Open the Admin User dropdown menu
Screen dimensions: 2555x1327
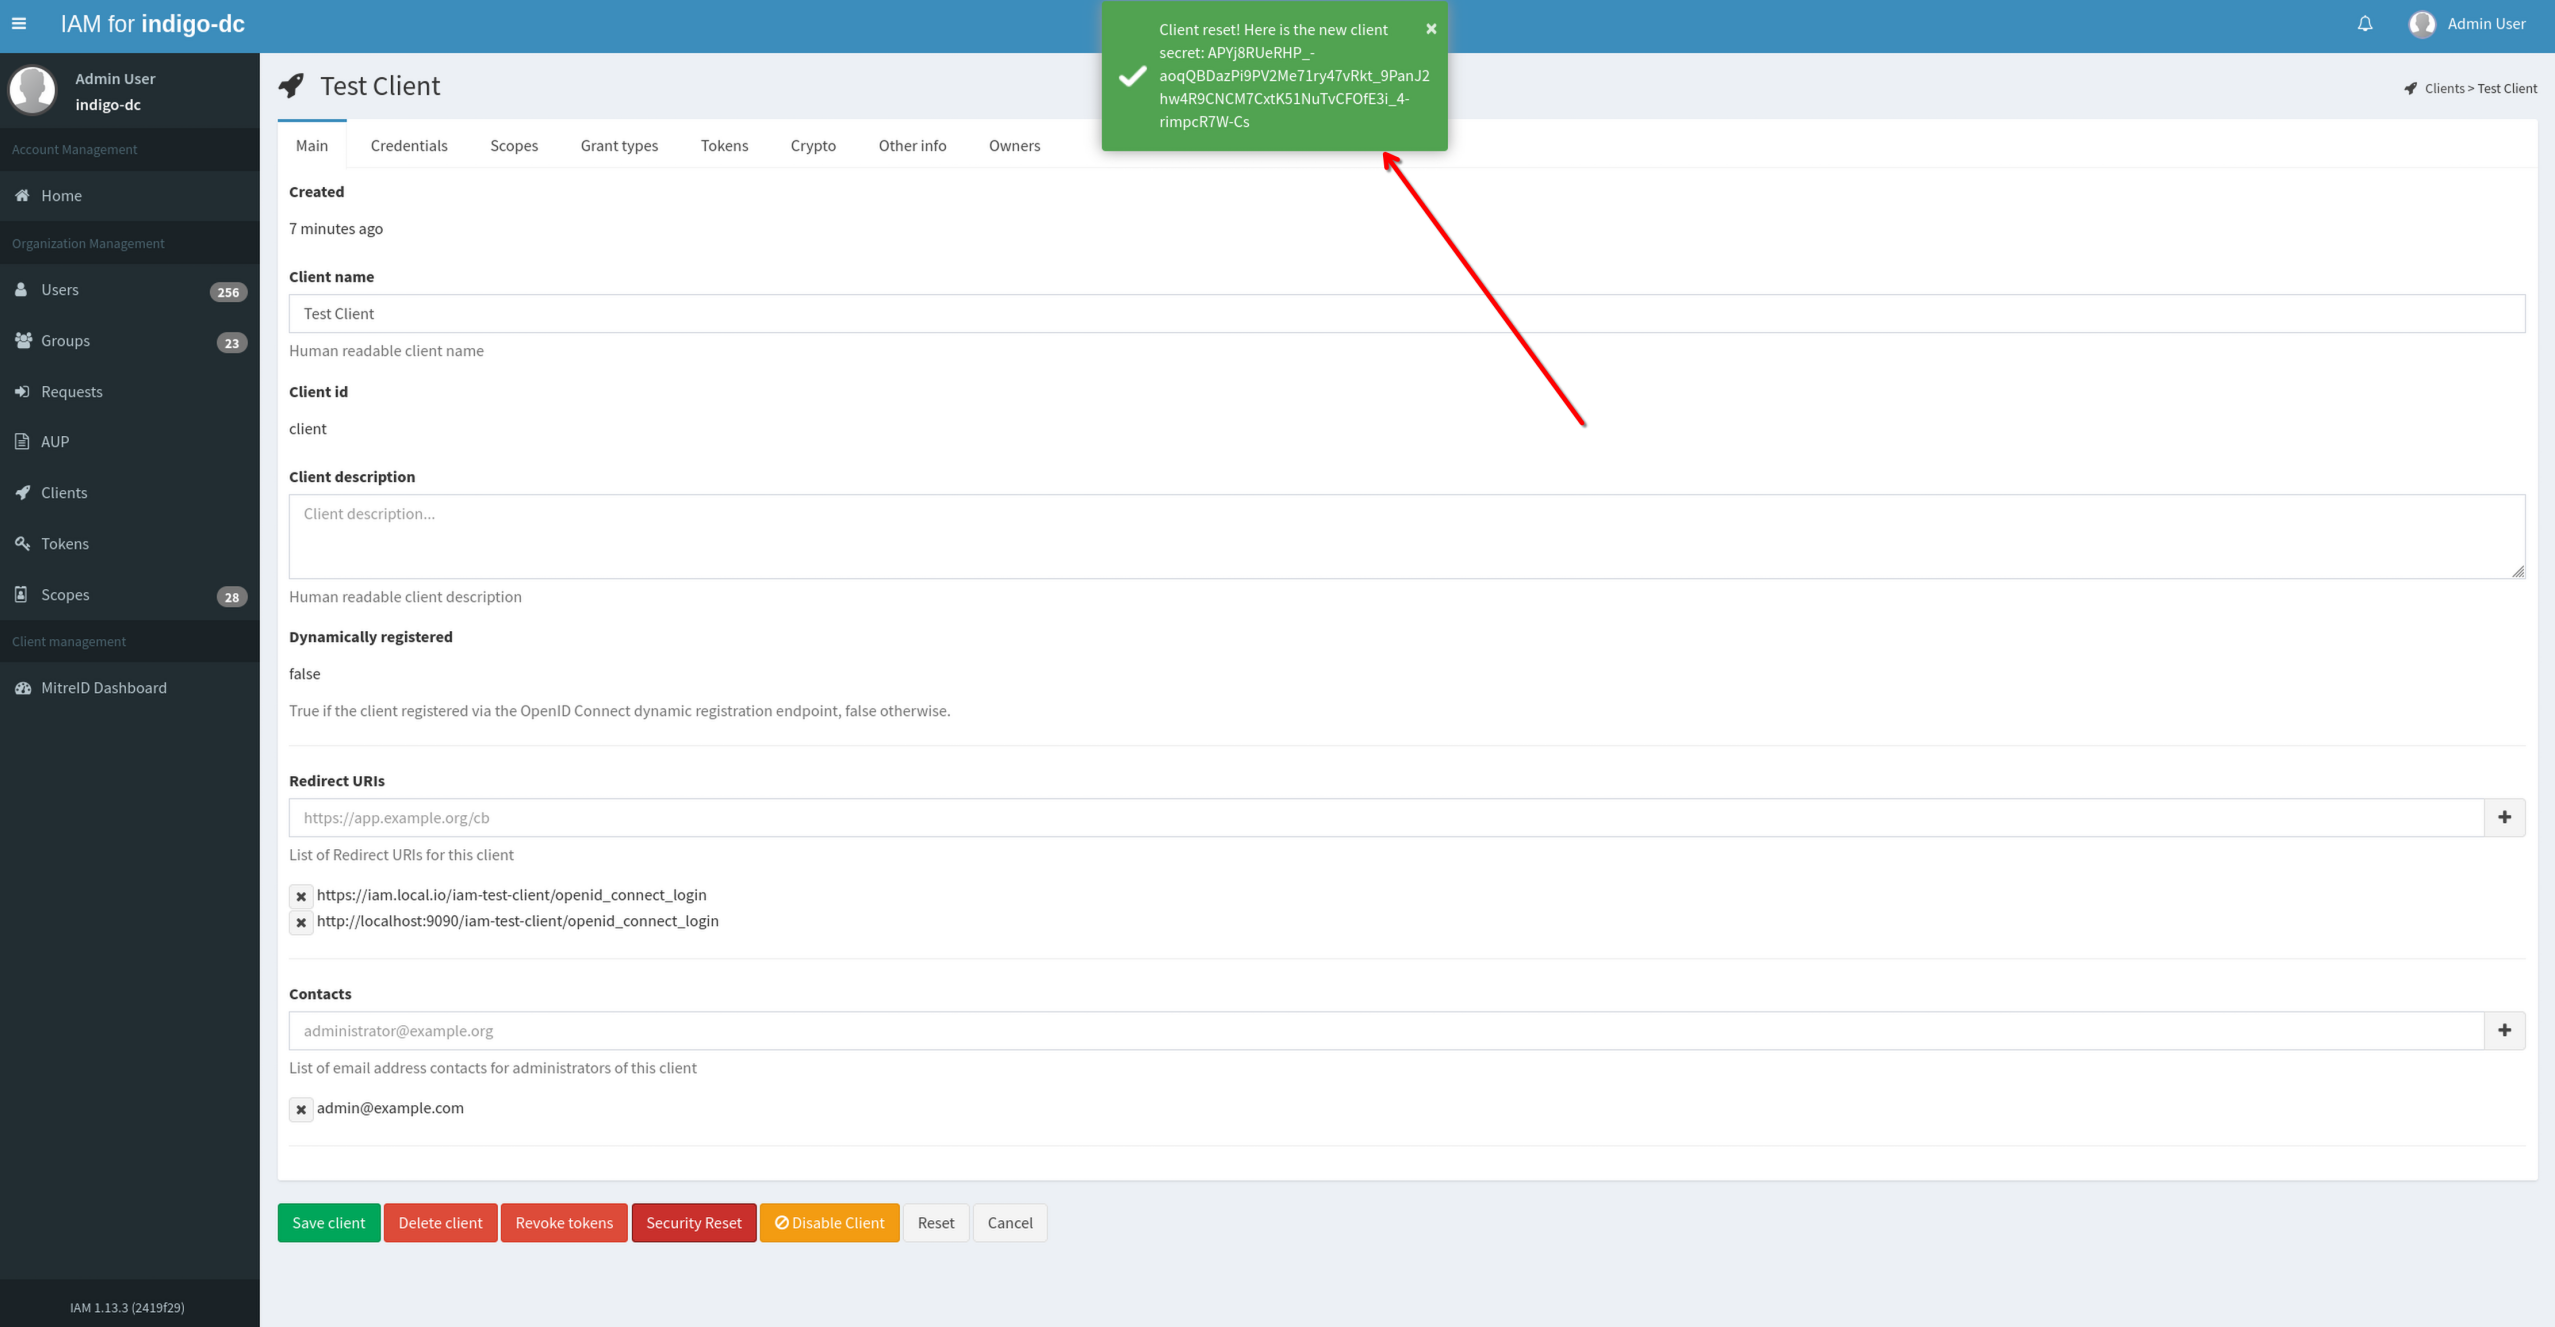(x=2468, y=24)
